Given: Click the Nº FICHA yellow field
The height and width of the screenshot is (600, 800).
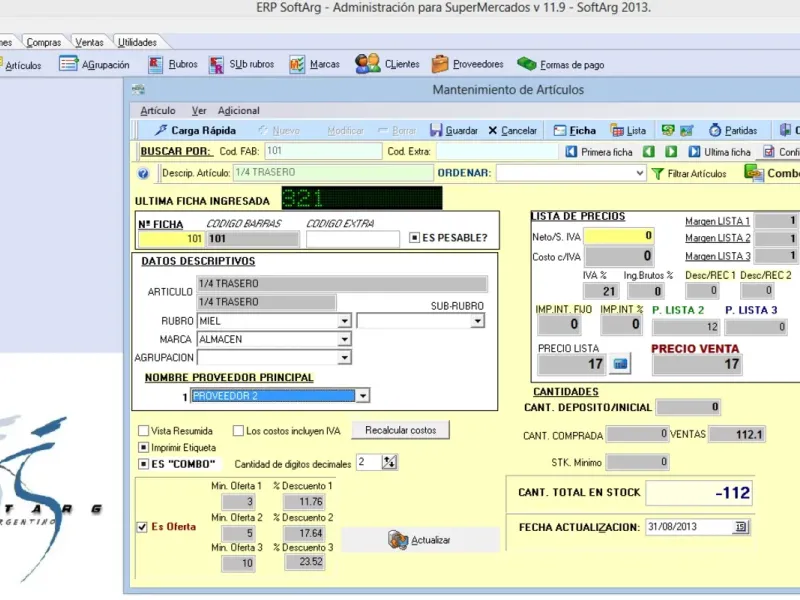Looking at the screenshot, I should (x=171, y=239).
